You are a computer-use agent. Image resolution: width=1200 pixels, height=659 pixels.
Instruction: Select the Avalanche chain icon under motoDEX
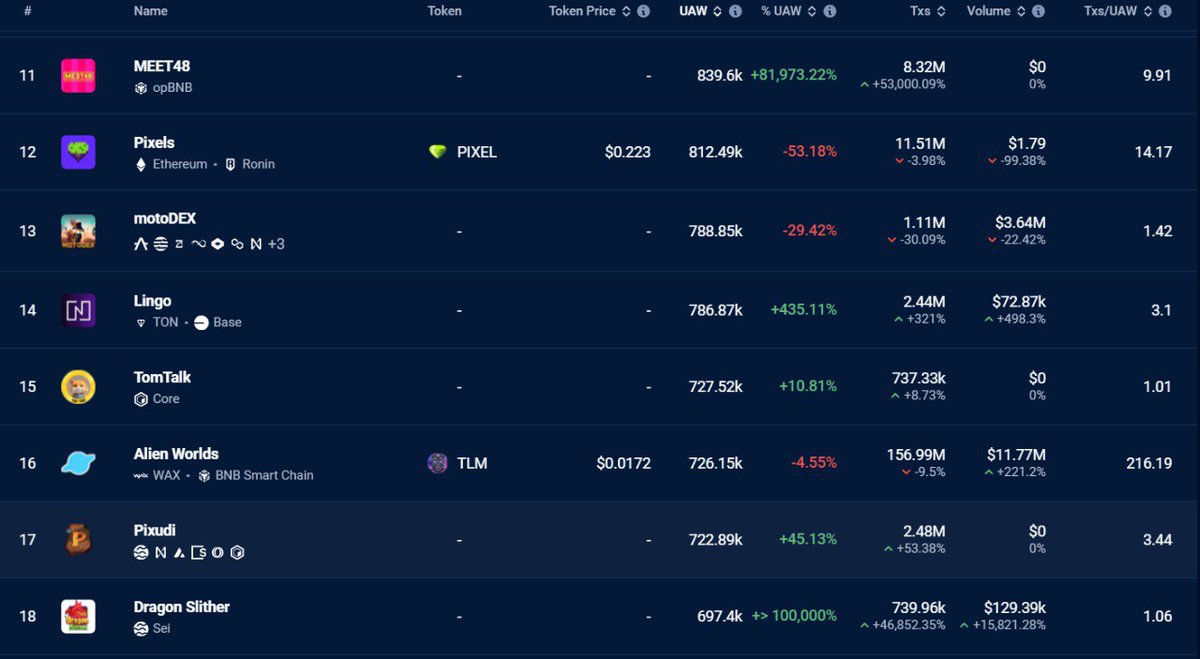141,242
